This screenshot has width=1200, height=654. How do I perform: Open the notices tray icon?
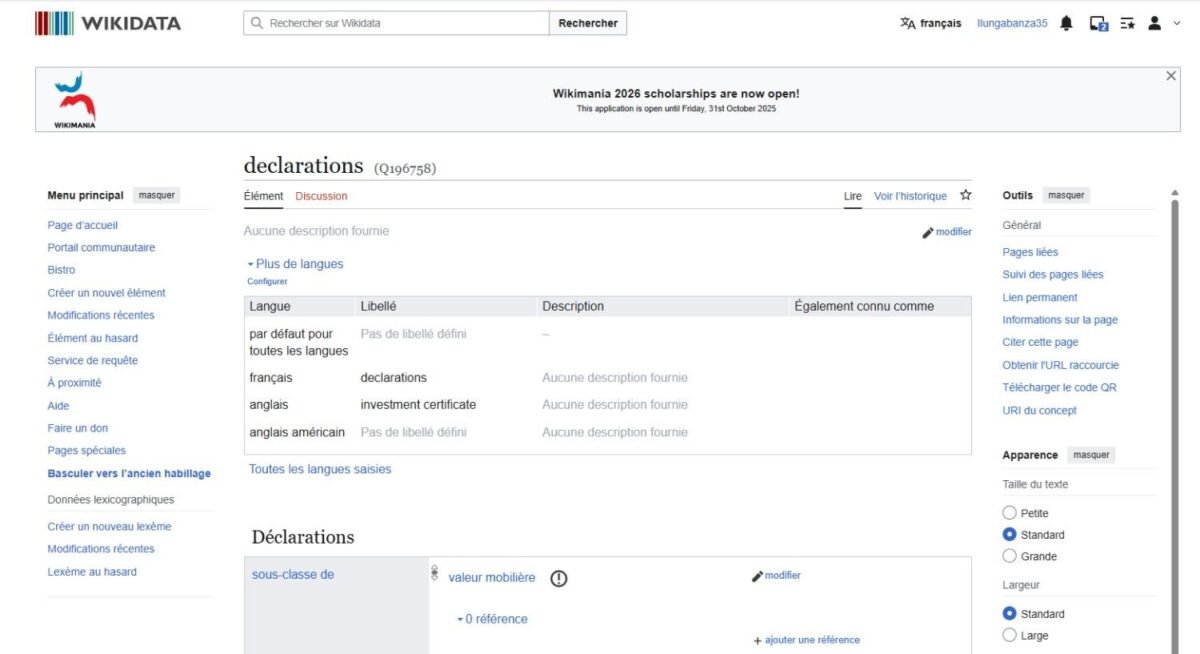[1098, 23]
